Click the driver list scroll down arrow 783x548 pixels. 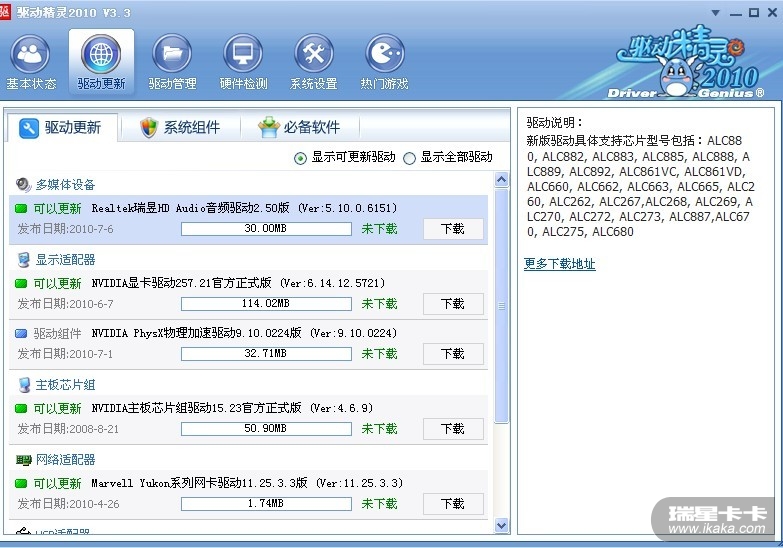coord(501,526)
